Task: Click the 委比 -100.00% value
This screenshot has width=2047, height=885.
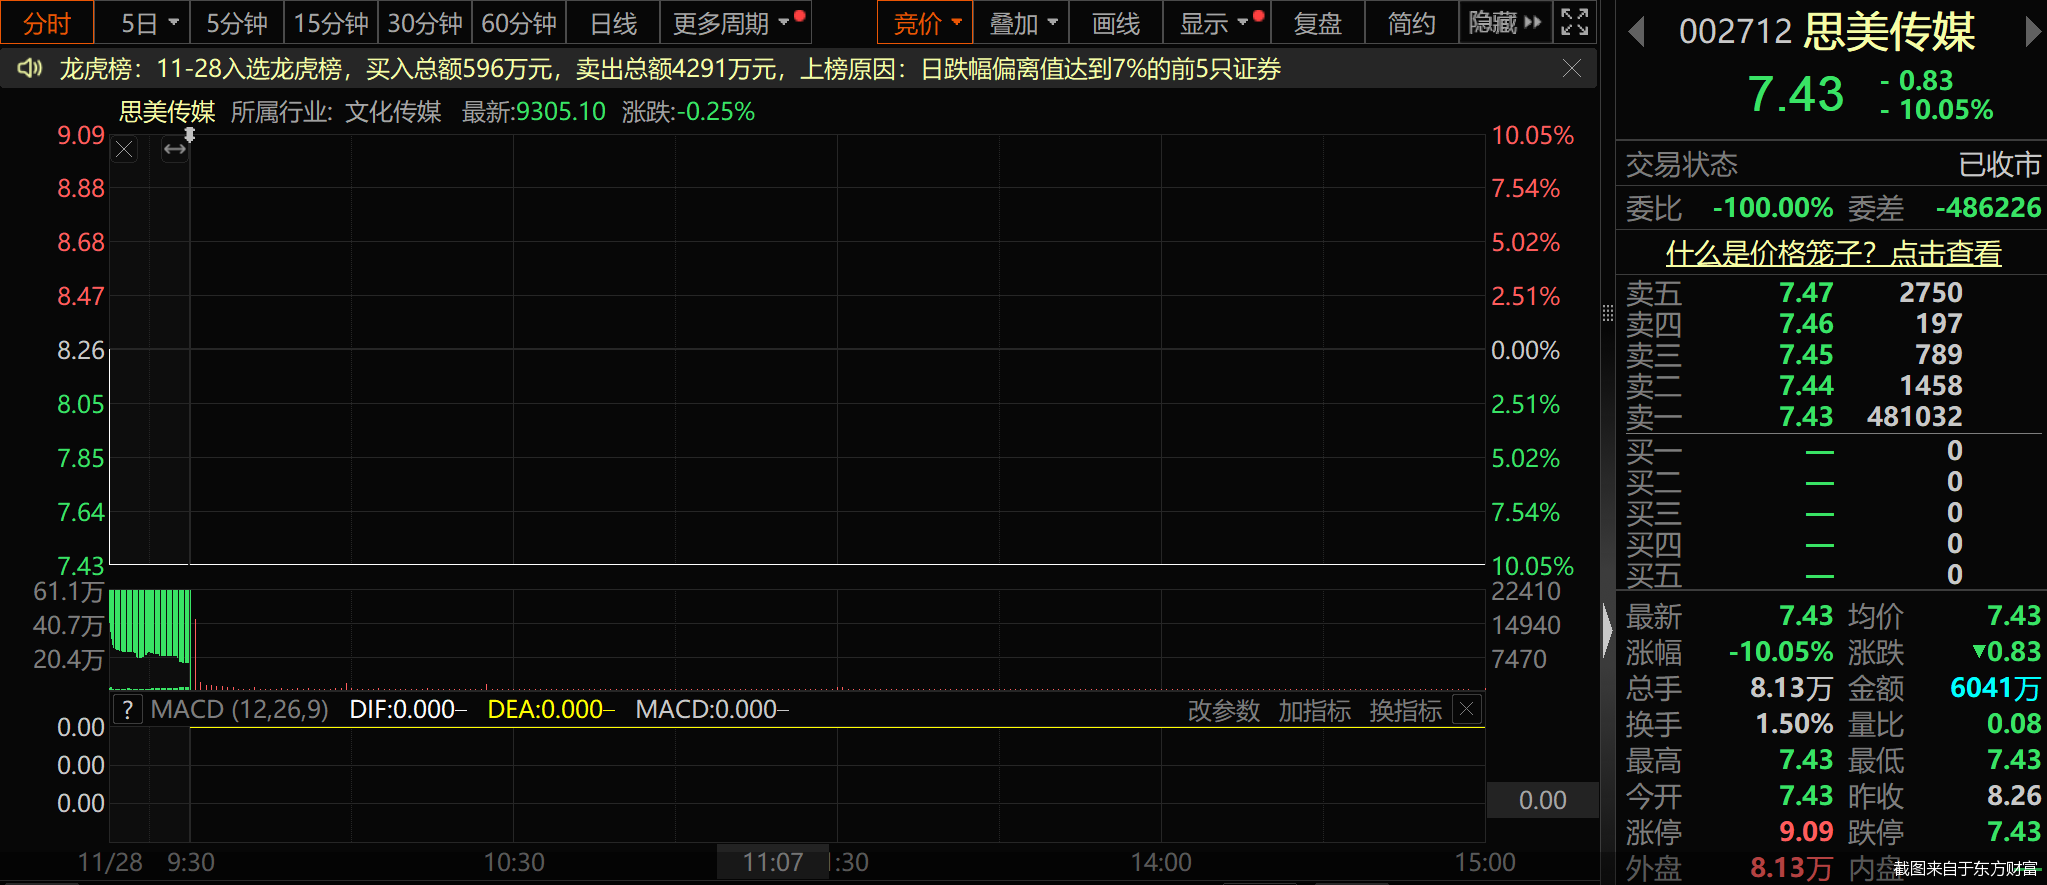Action: pyautogui.click(x=1773, y=208)
